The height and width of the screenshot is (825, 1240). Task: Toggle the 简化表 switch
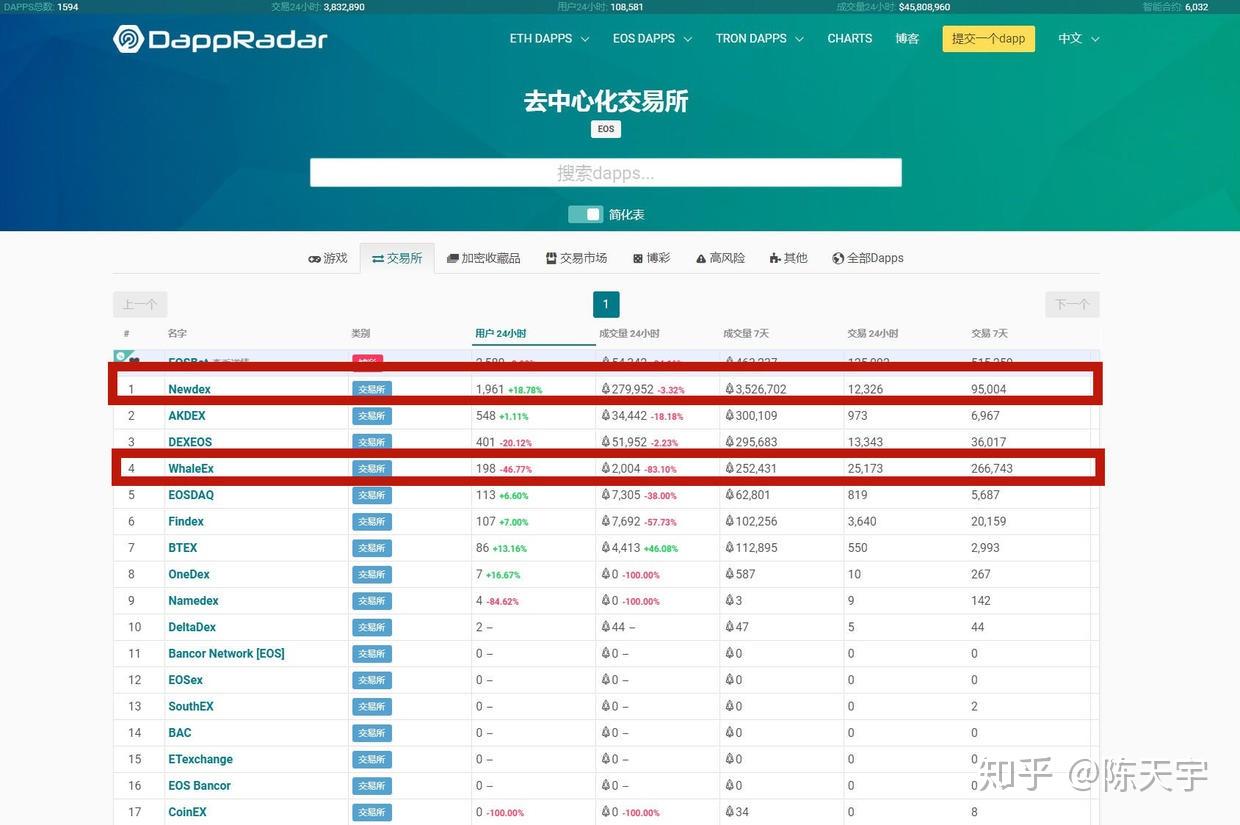[586, 214]
